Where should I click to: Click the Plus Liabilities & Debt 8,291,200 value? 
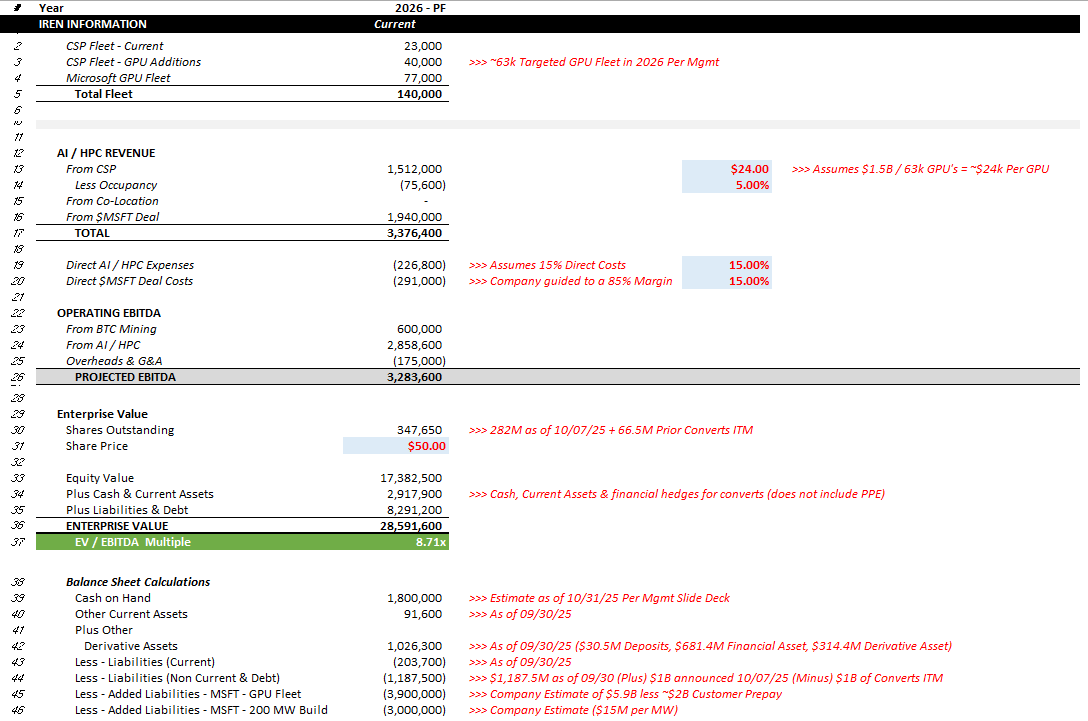[x=414, y=510]
